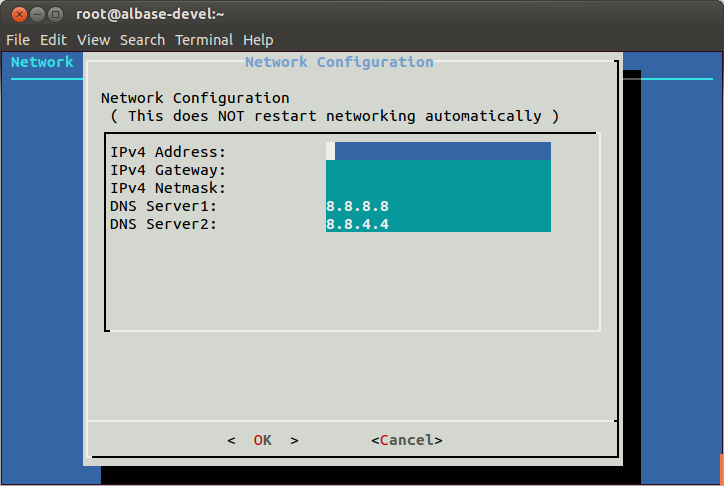Click DNS Server2 field showing 8.8.4.4
Image resolution: width=724 pixels, height=486 pixels.
(x=438, y=223)
